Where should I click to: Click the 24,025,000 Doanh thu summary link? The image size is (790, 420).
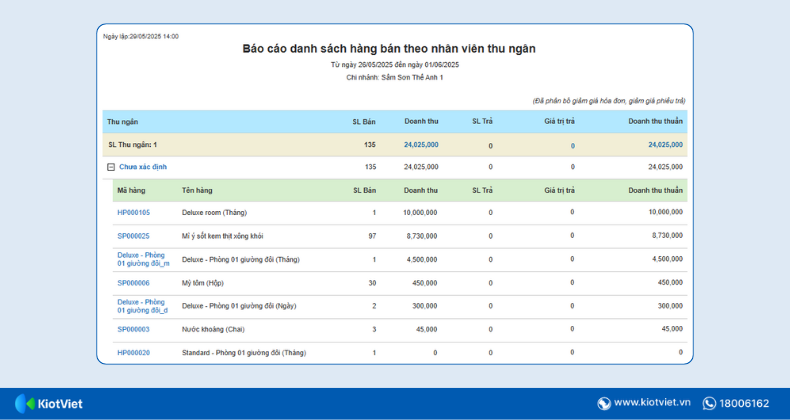click(x=421, y=145)
